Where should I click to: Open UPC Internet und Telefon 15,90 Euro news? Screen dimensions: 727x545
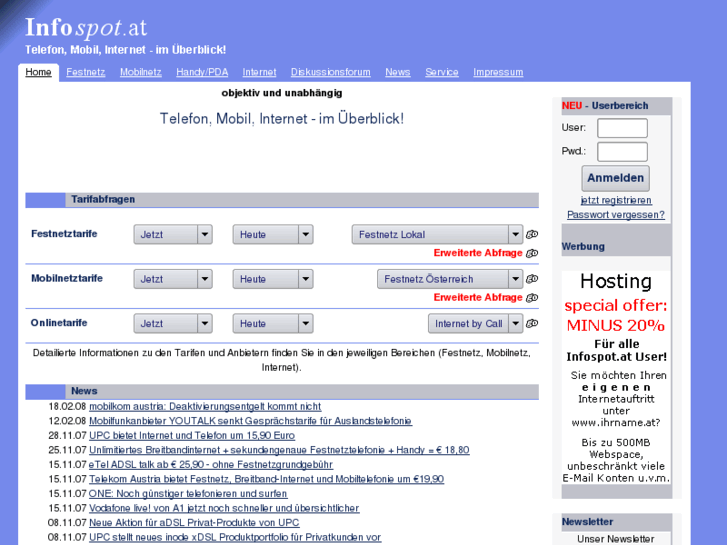pyautogui.click(x=192, y=436)
